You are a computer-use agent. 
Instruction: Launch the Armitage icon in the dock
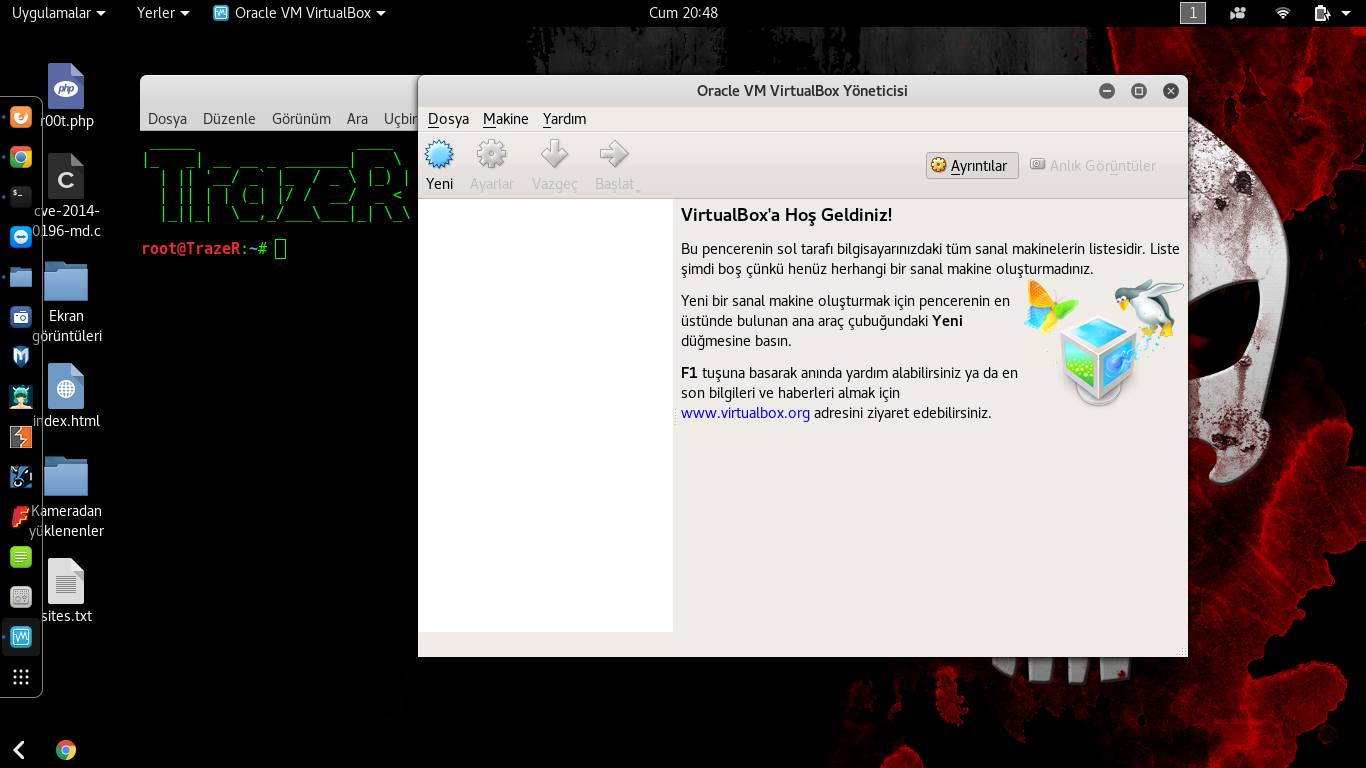click(21, 397)
